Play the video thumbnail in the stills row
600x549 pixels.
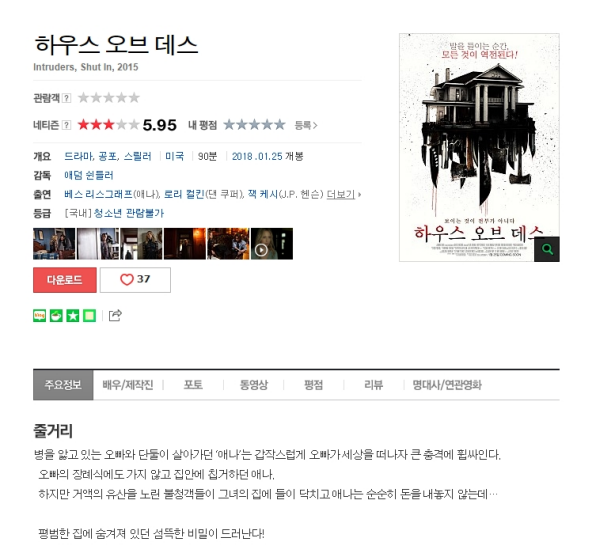click(272, 244)
